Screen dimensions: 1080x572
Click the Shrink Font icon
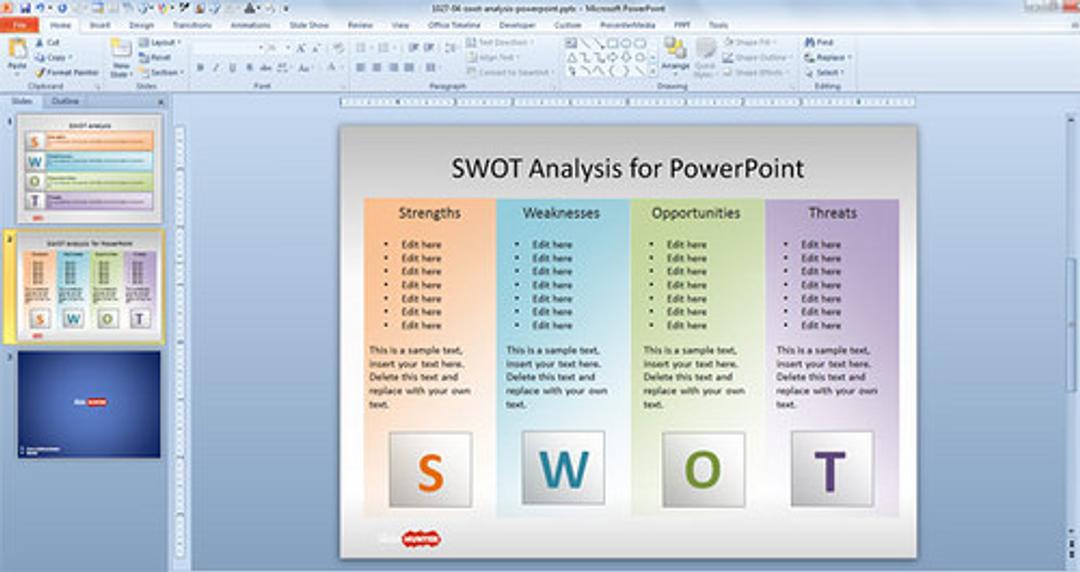point(316,48)
